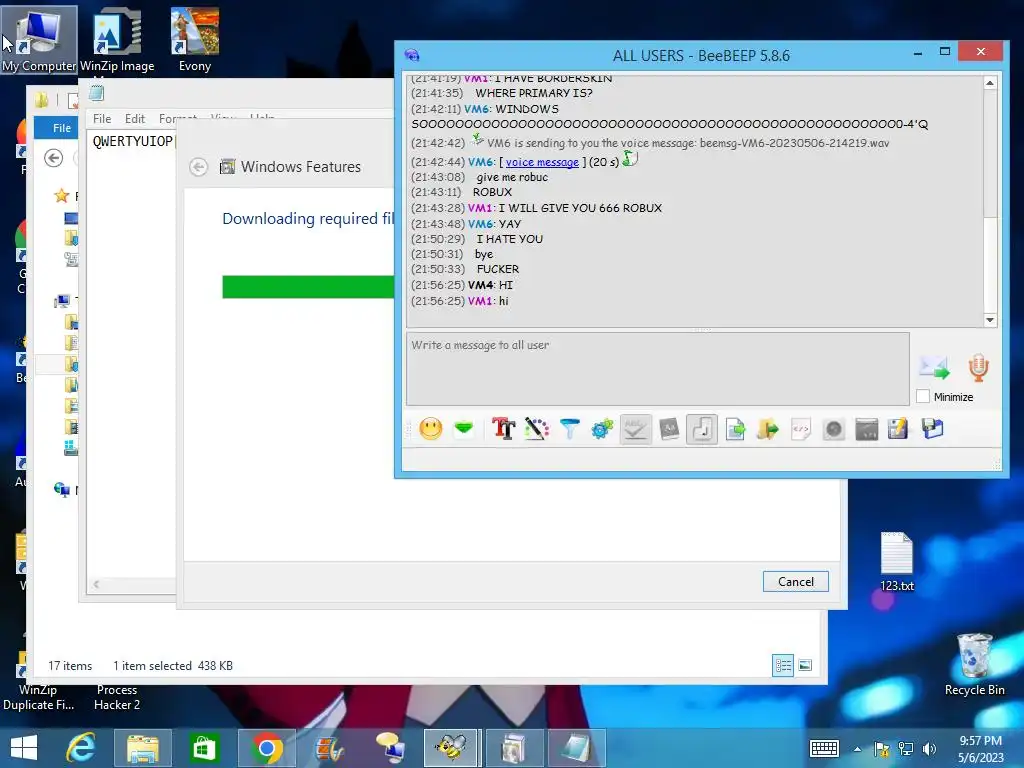Click the blue funnel filter icon
Screen dimensions: 1024x768
pyautogui.click(x=569, y=429)
